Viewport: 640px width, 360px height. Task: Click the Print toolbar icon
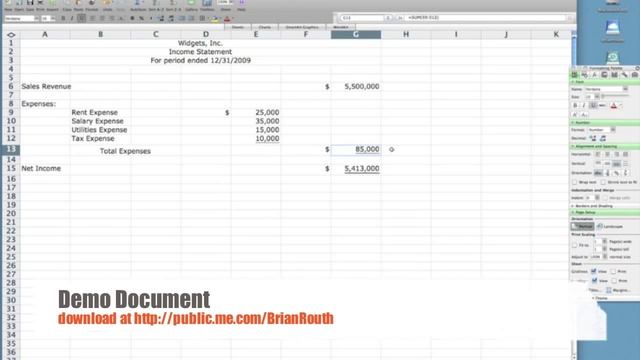coord(40,4)
